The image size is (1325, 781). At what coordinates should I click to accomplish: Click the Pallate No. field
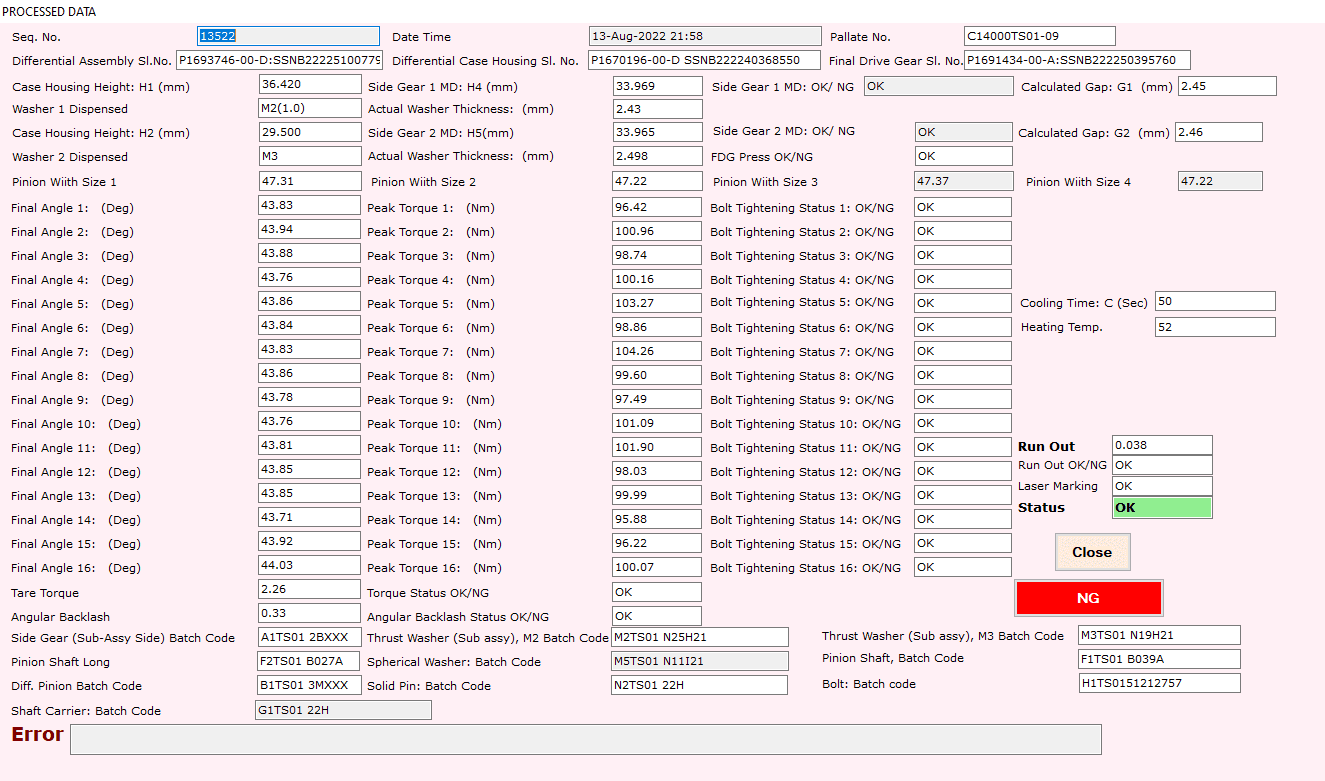tap(1040, 36)
